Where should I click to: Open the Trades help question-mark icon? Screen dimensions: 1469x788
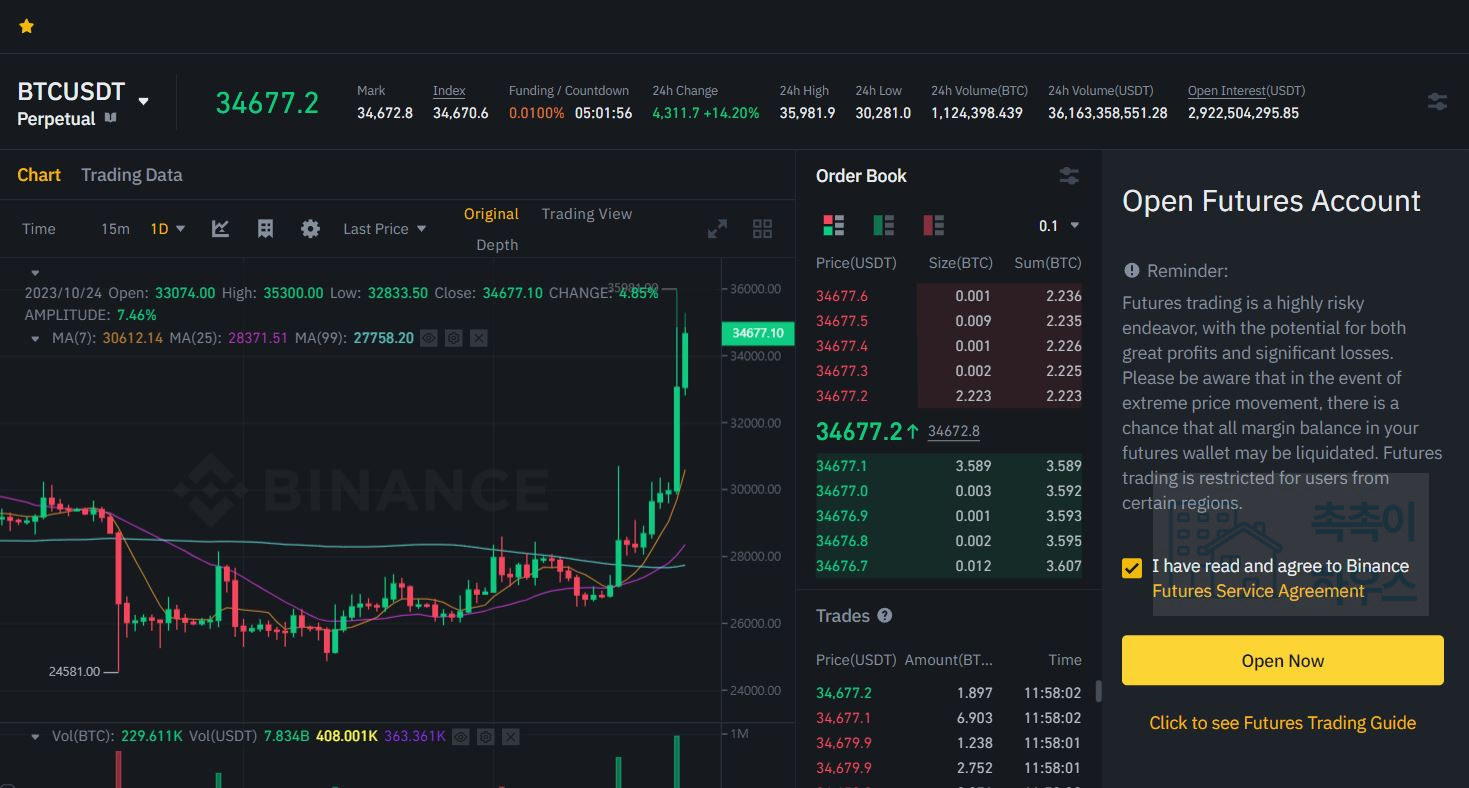884,616
